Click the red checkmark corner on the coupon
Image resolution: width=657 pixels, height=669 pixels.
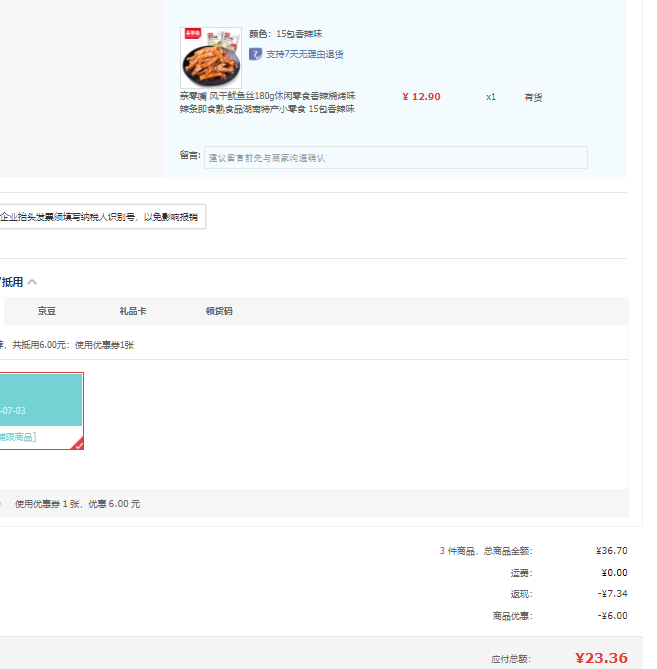coord(78,444)
